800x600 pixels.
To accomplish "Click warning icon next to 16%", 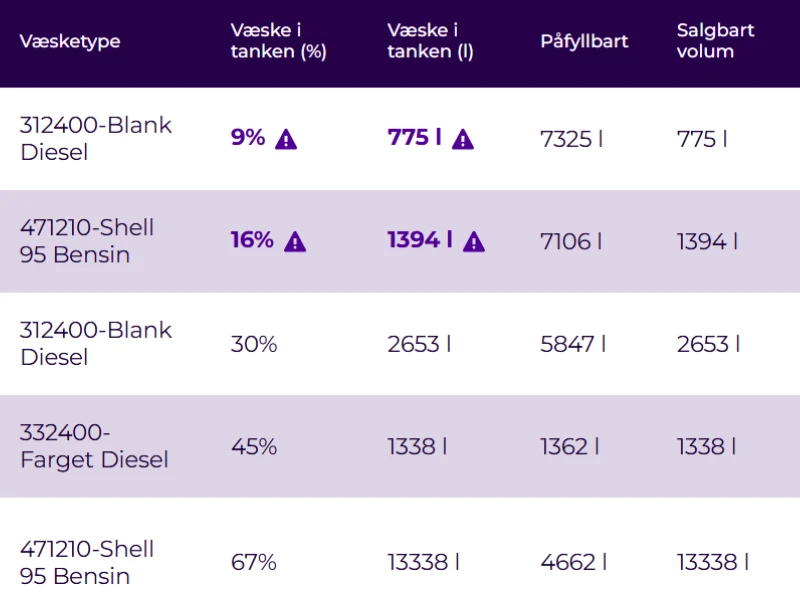I will pos(295,241).
